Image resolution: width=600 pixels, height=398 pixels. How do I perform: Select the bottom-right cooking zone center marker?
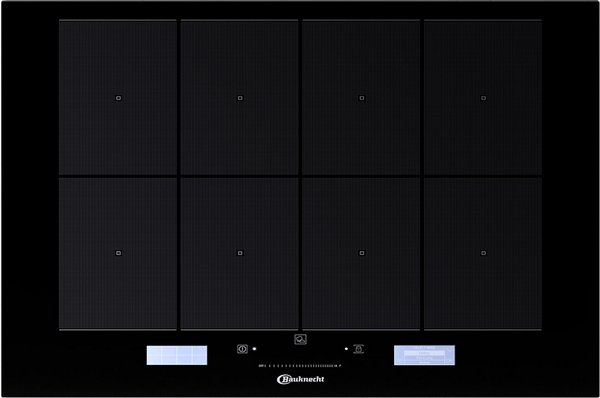tap(483, 253)
